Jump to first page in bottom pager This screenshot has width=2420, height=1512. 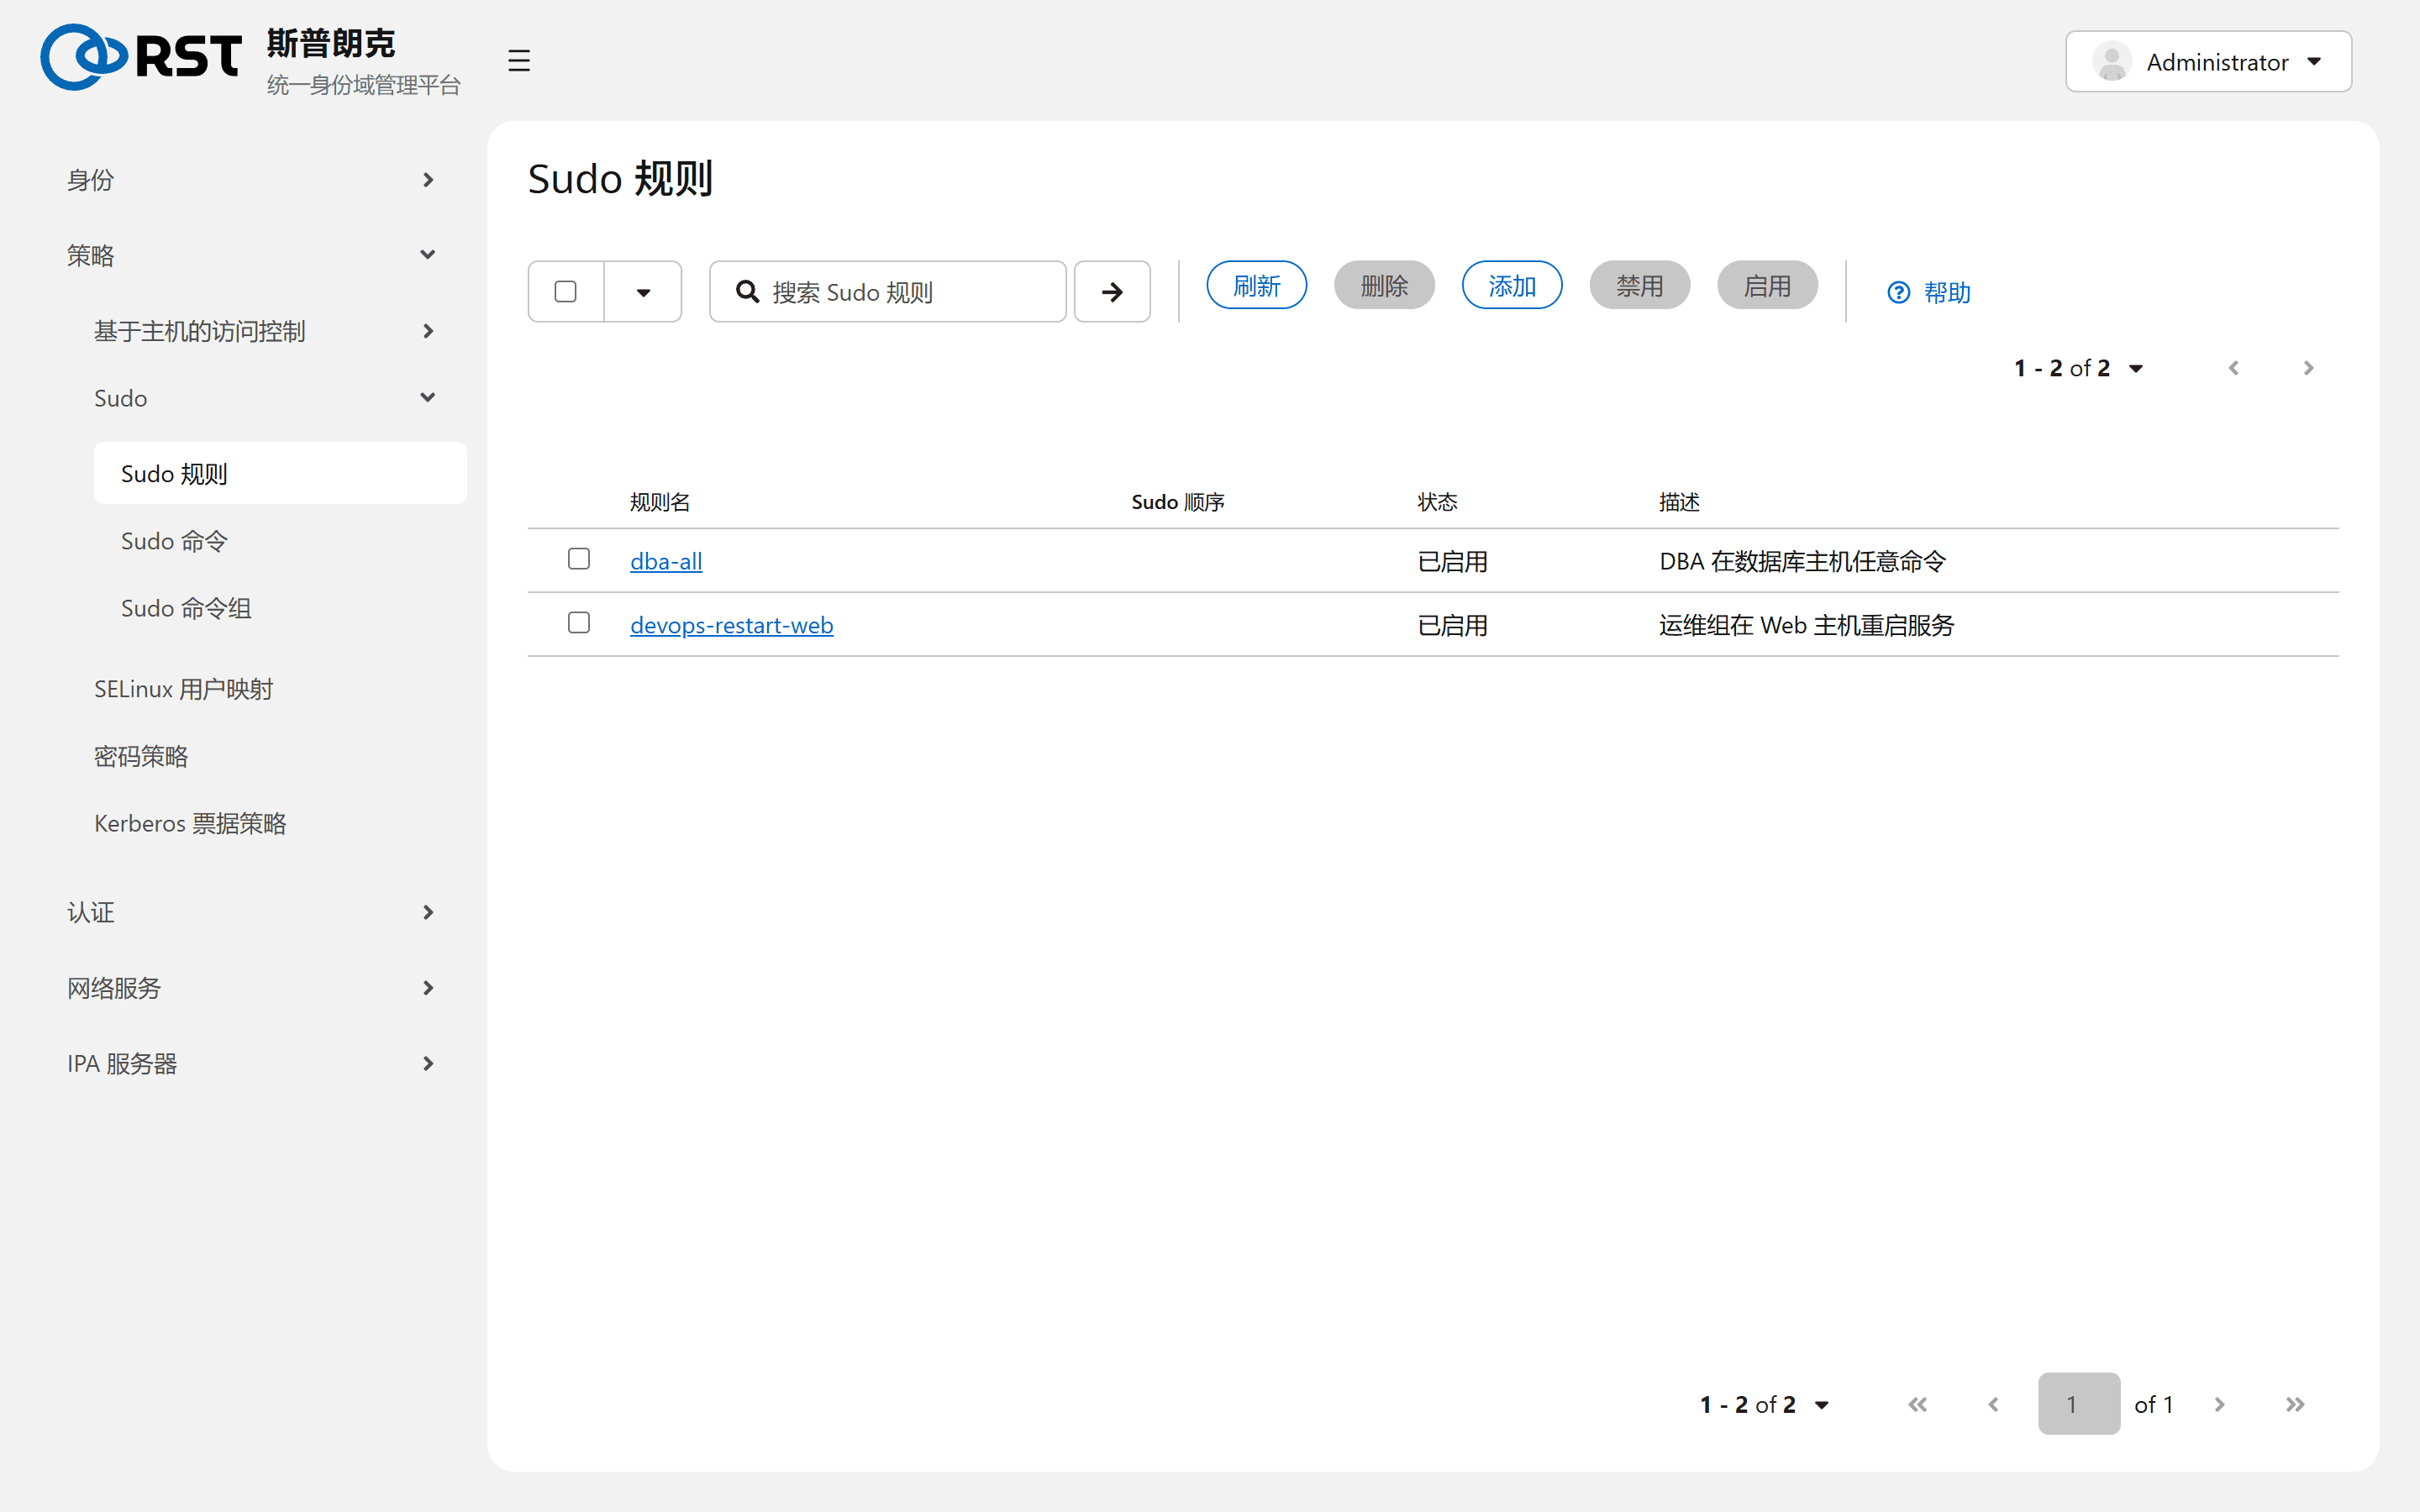pyautogui.click(x=1917, y=1404)
